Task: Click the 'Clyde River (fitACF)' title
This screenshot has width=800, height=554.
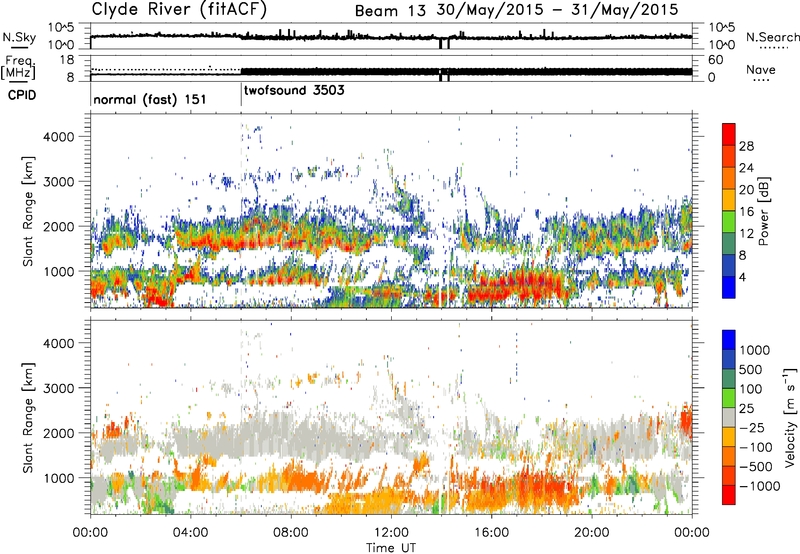Action: (179, 9)
